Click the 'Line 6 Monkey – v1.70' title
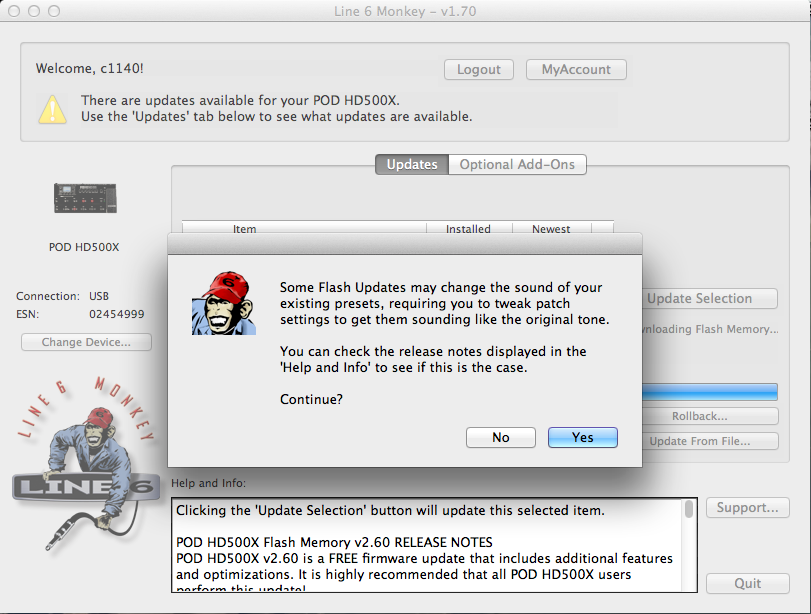 click(x=405, y=11)
